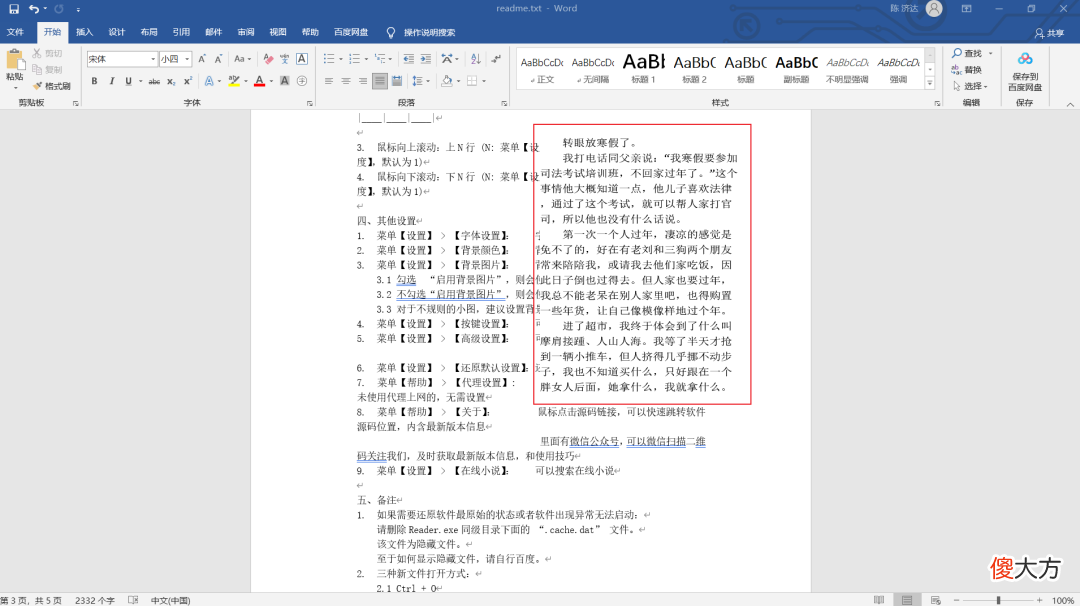Sort paragraph text A-Z icon
This screenshot has width=1080, height=606.
tap(475, 59)
